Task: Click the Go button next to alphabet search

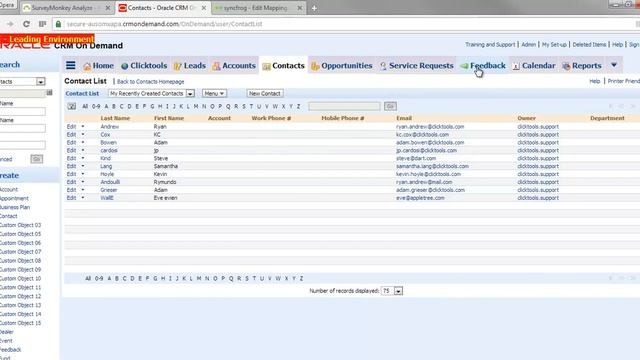Action: point(390,106)
